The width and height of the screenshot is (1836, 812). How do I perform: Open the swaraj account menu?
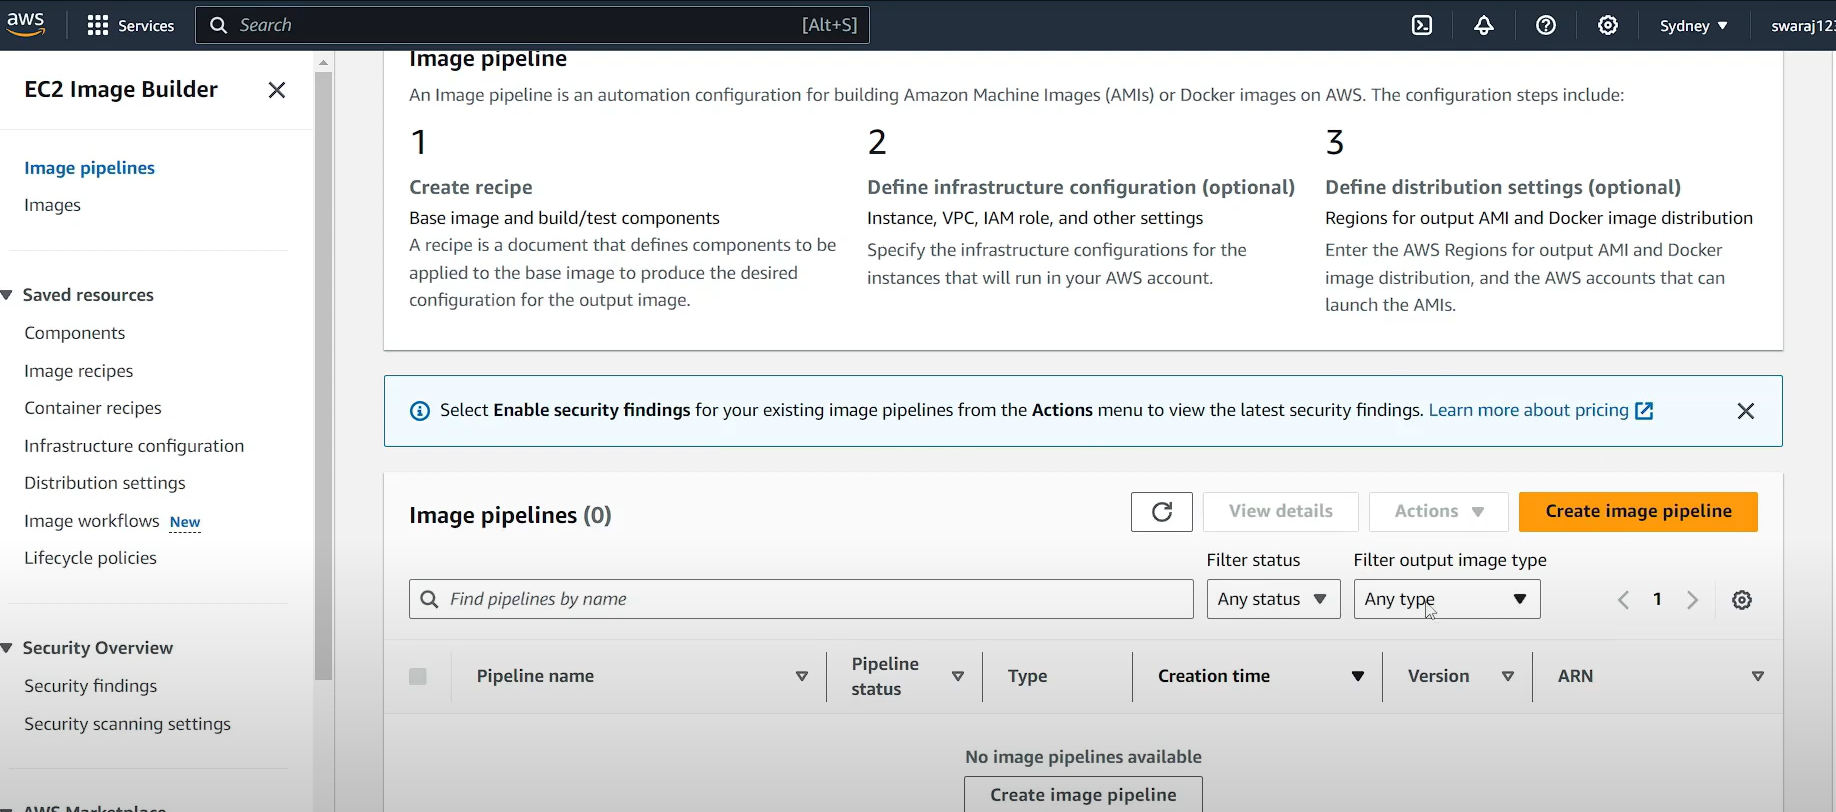click(x=1802, y=25)
